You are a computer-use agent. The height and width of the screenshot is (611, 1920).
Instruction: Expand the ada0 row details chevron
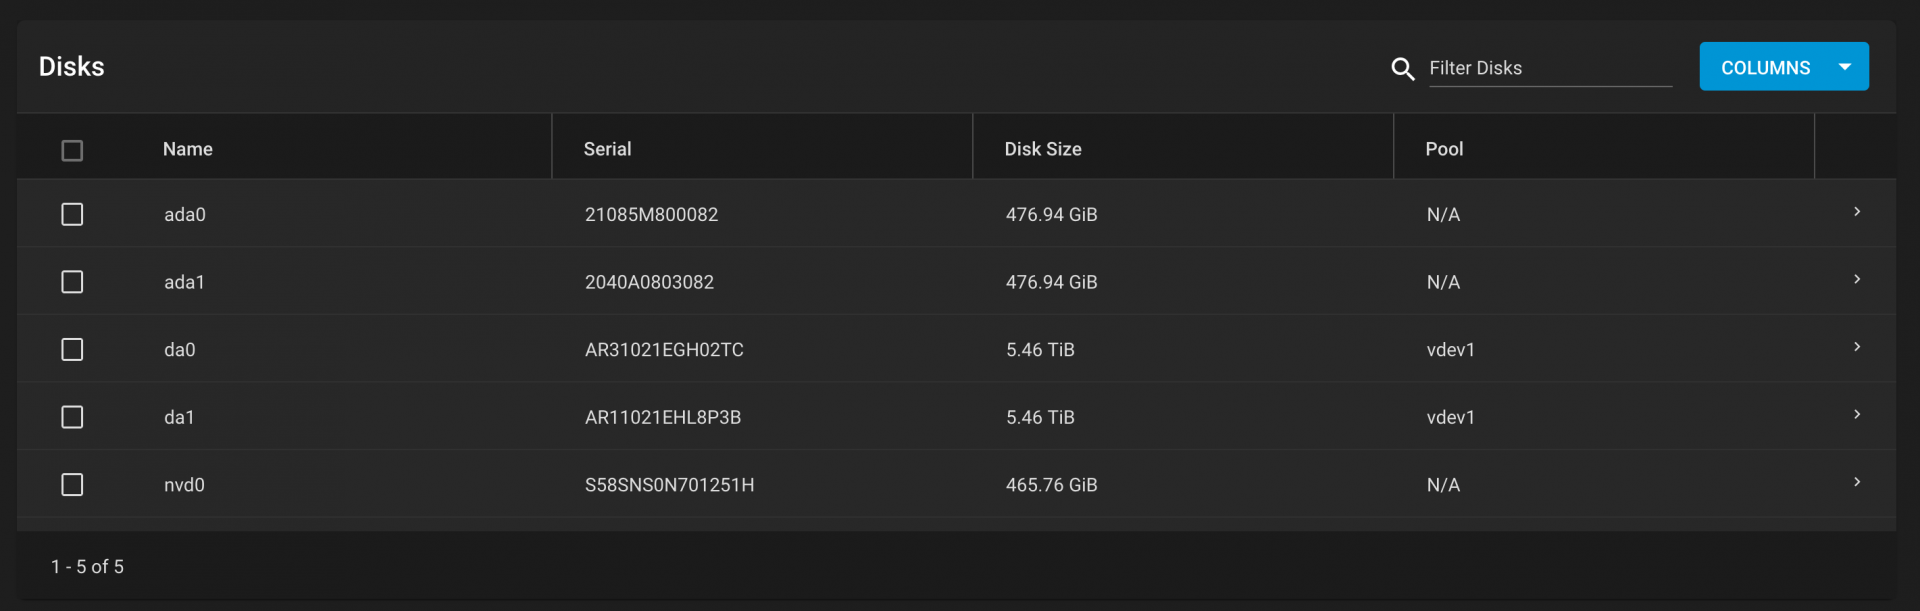click(1857, 212)
